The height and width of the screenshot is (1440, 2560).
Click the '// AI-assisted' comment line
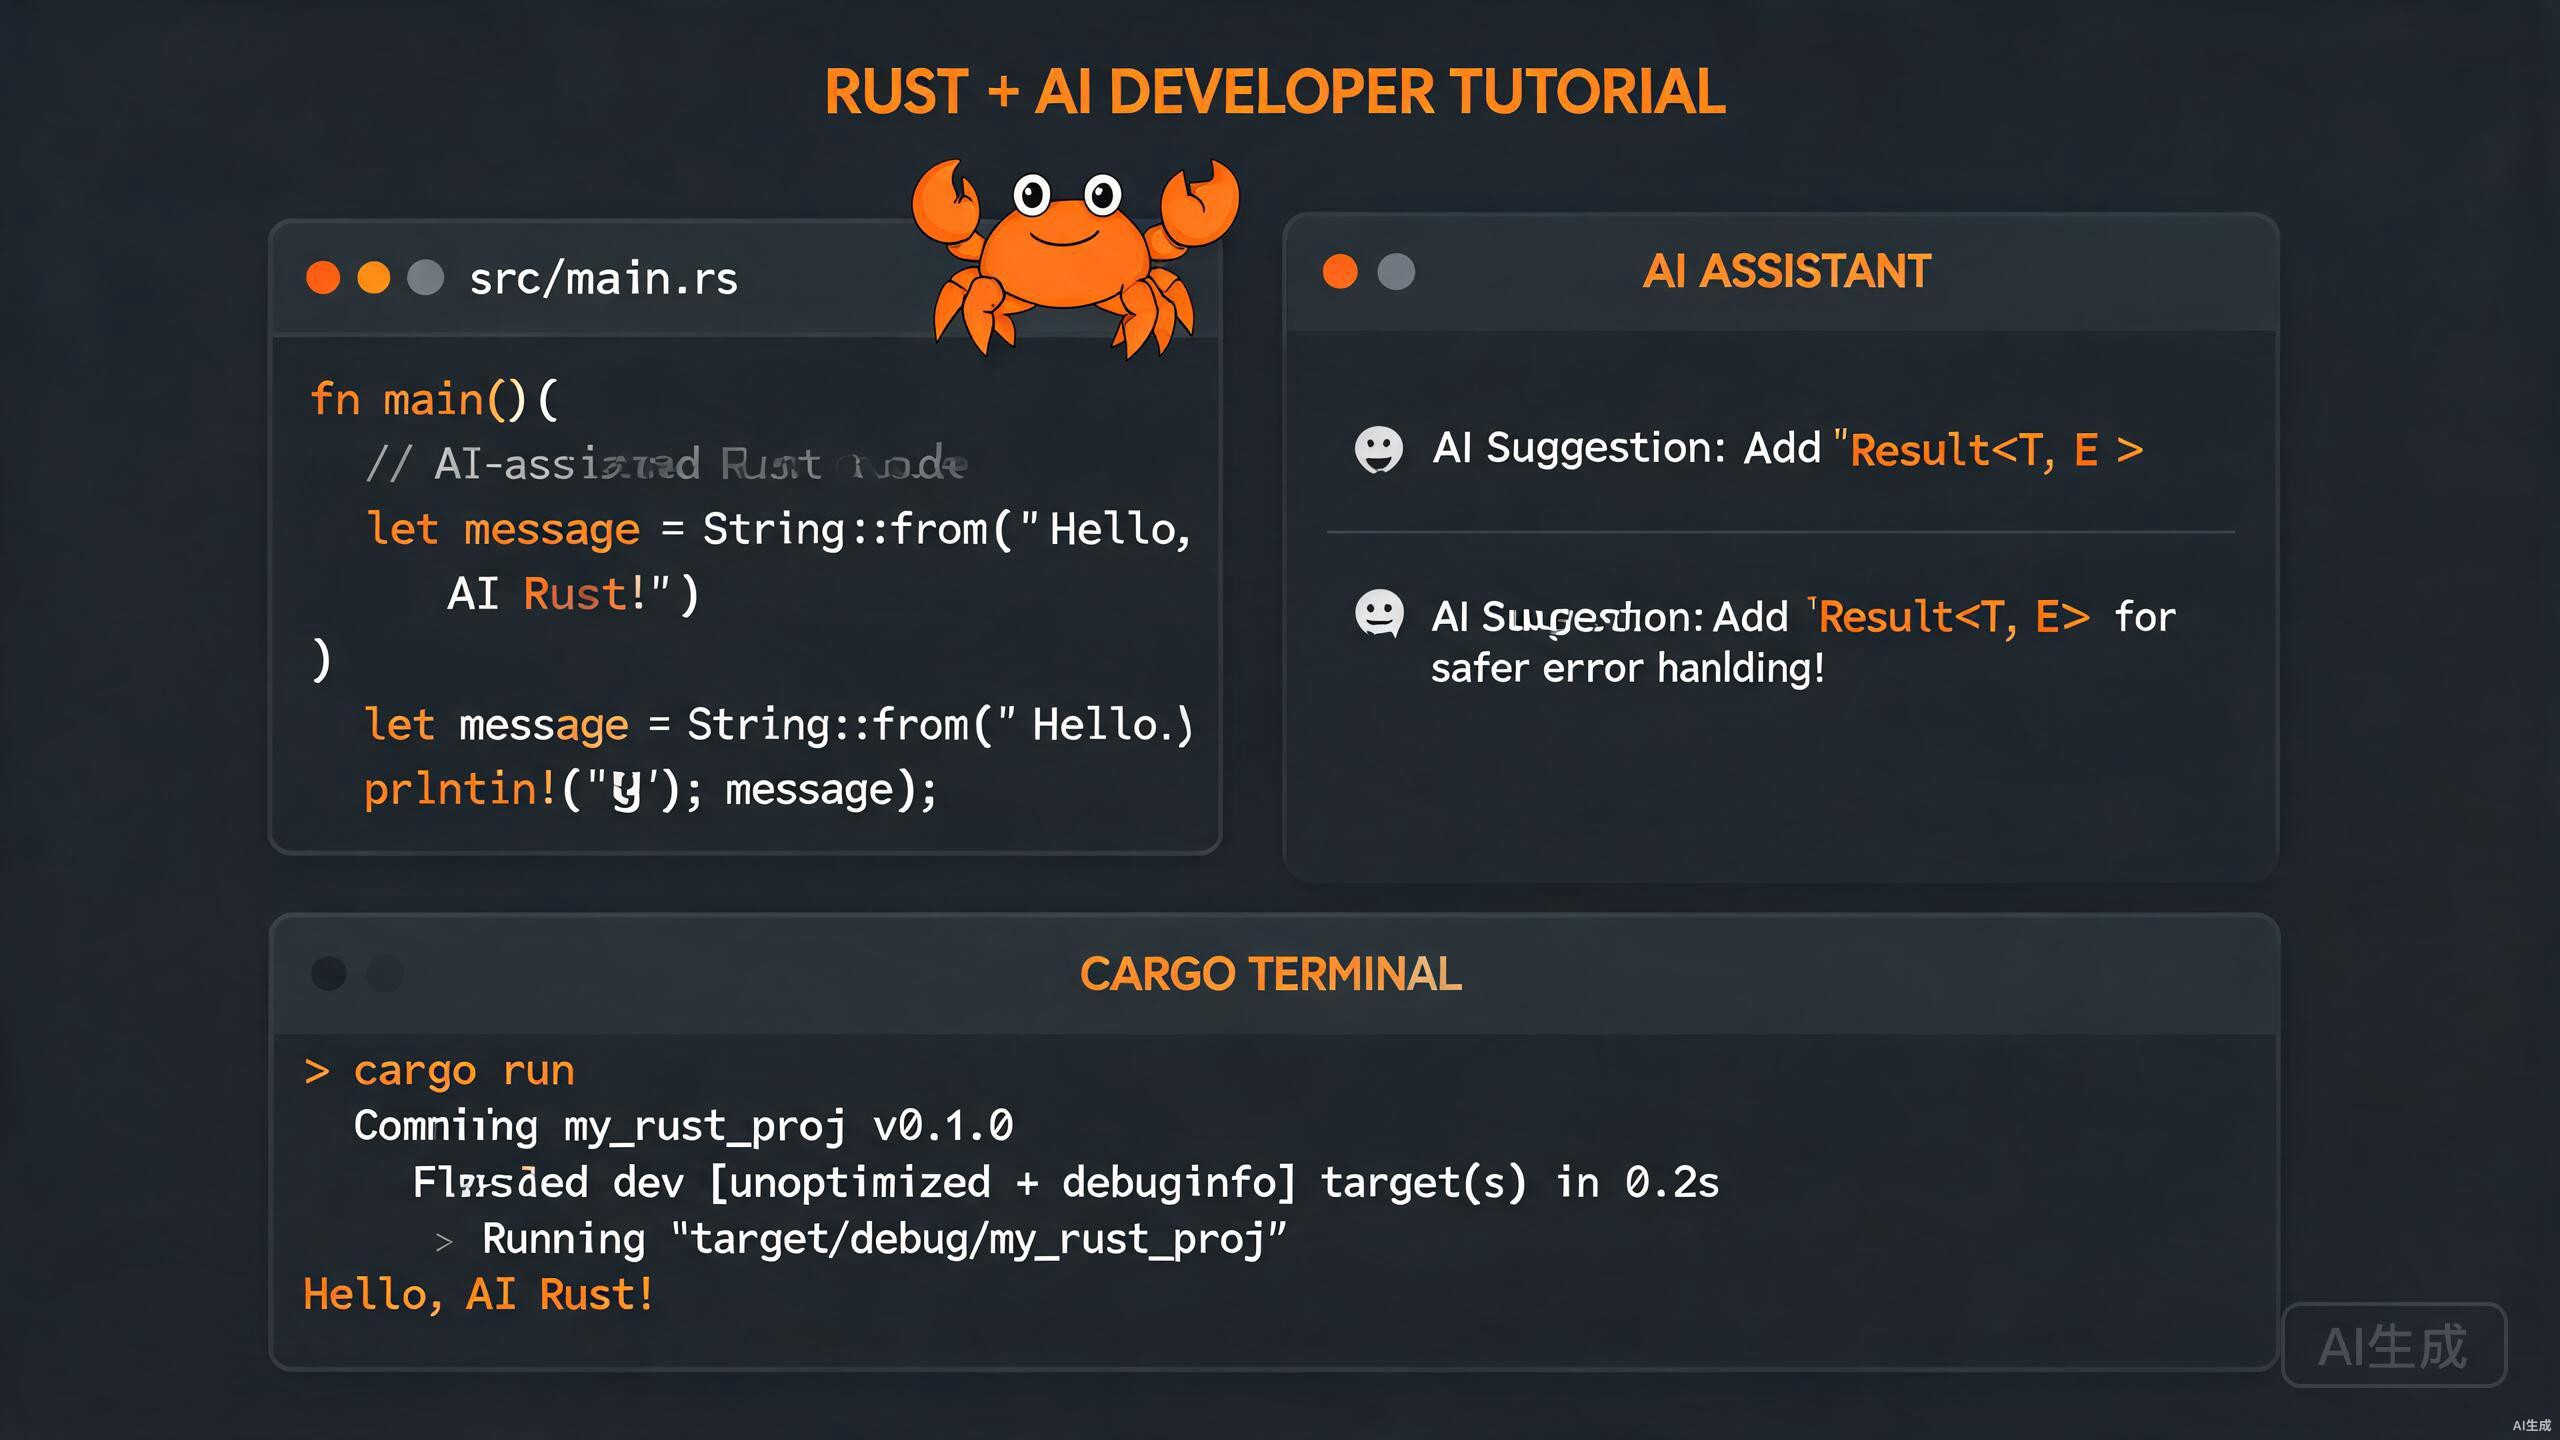[666, 464]
